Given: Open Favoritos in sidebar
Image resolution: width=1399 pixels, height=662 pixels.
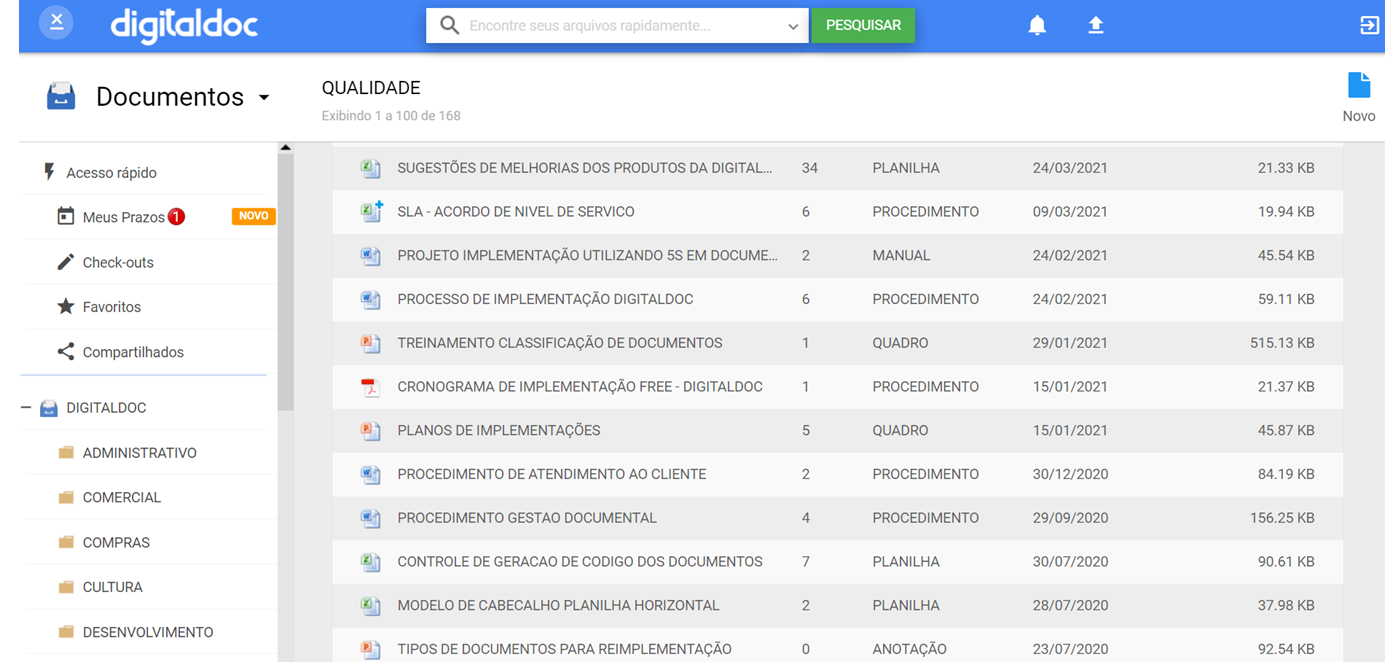Looking at the screenshot, I should pos(111,307).
